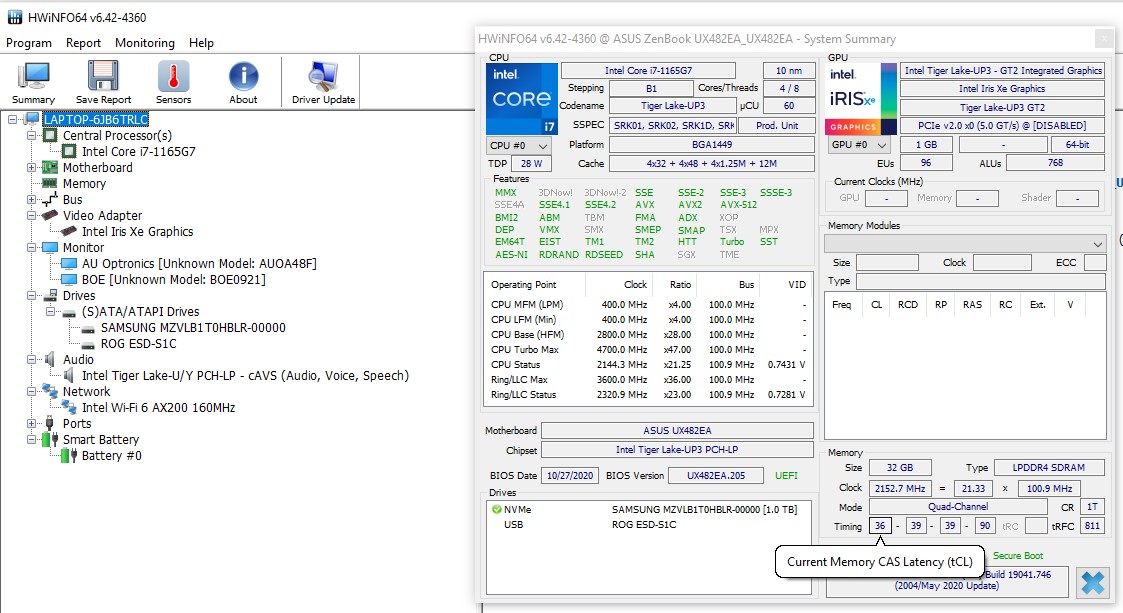Click the blue X close icon in Summary
Screen dimensions: 1123x613
point(1092,583)
